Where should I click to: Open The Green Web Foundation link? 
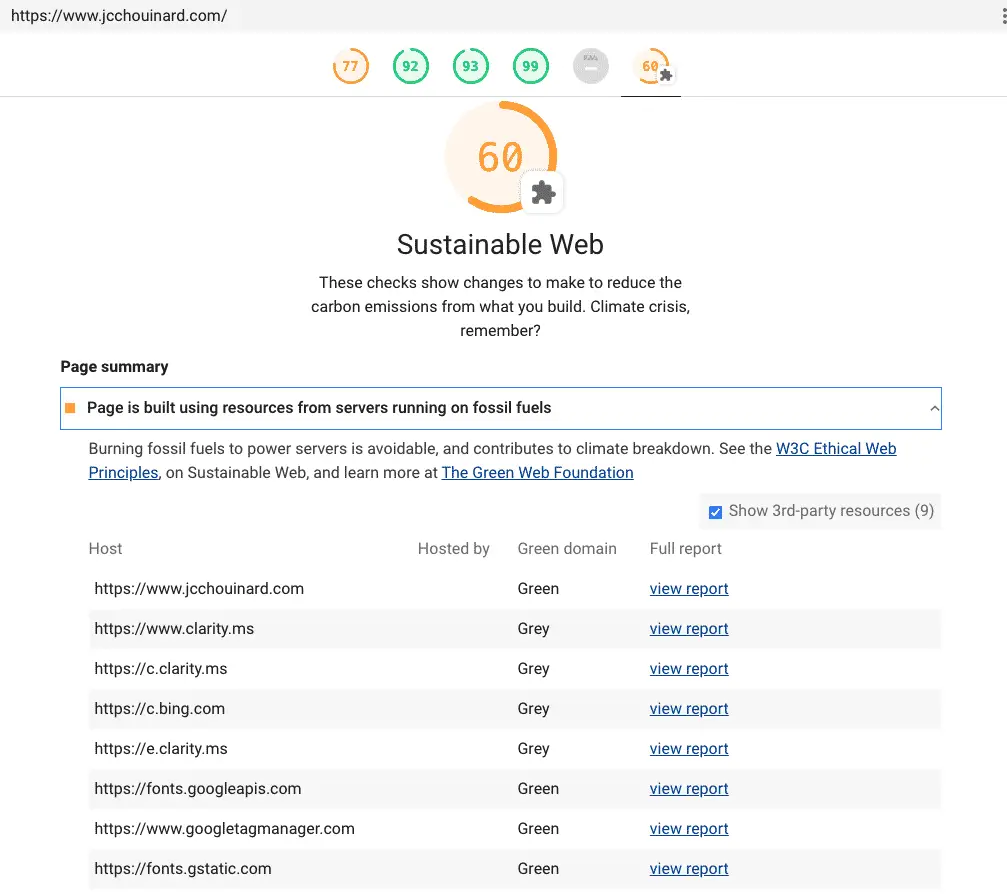point(538,473)
